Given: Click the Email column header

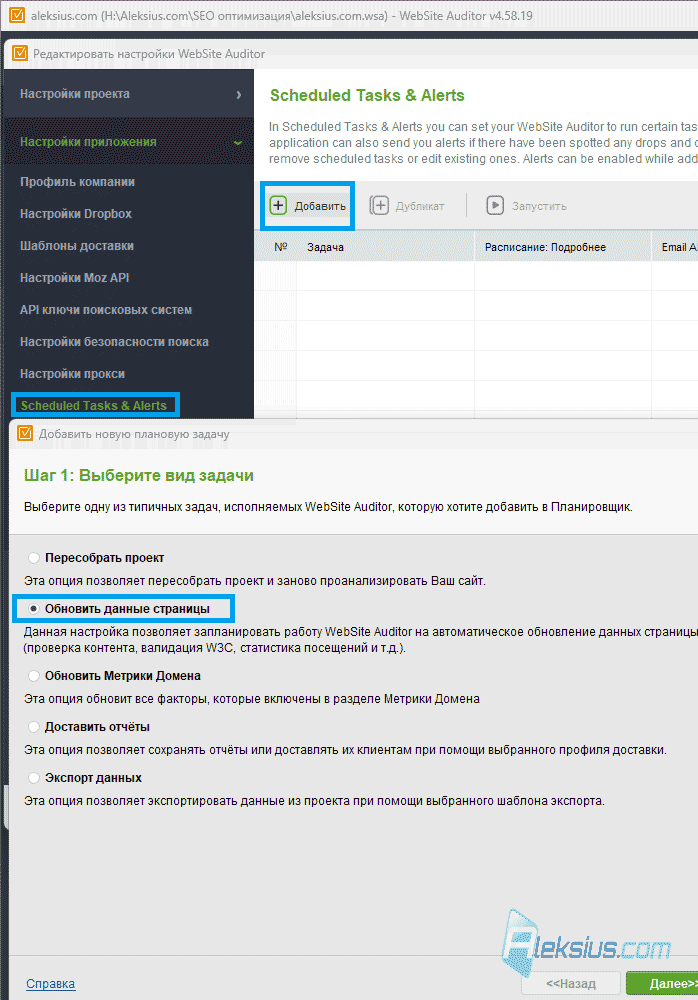Looking at the screenshot, I should pyautogui.click(x=675, y=247).
